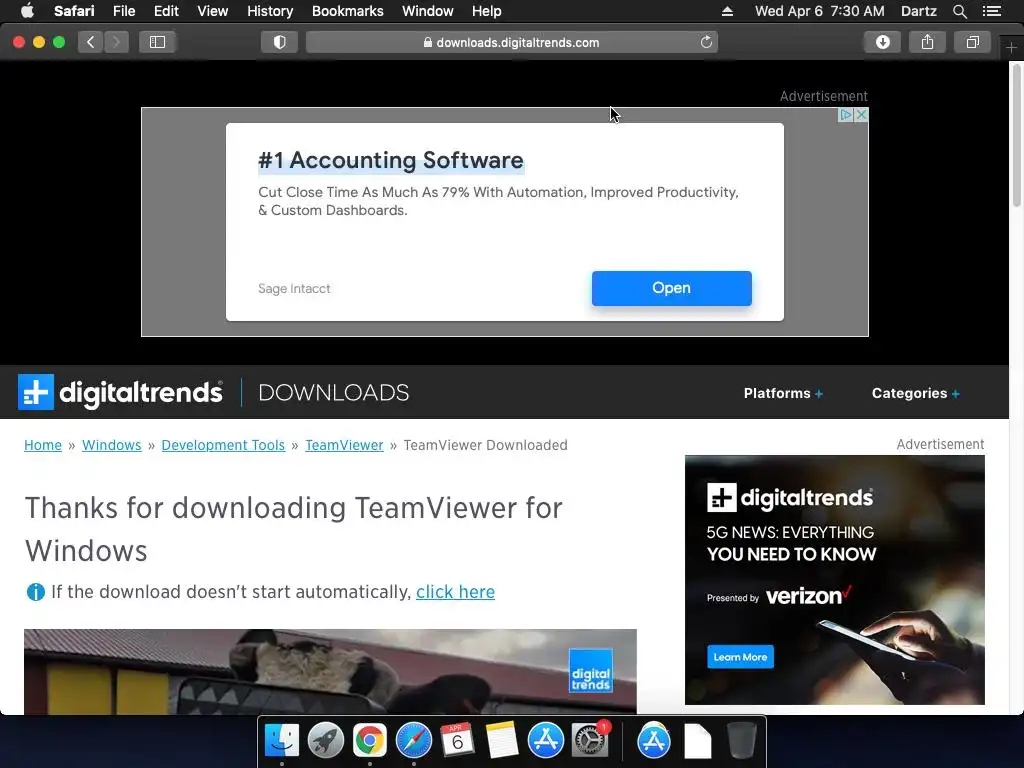Open Launchpad from the dock
1024x768 pixels.
[326, 741]
